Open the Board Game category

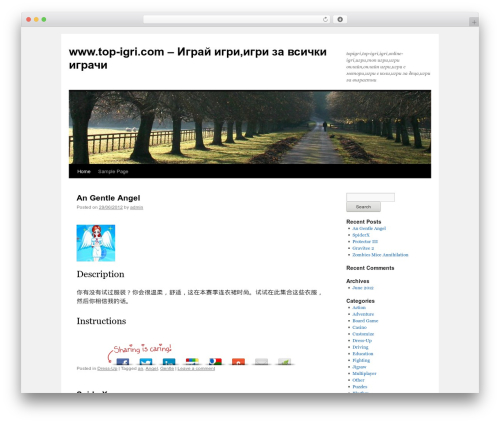click(x=365, y=321)
